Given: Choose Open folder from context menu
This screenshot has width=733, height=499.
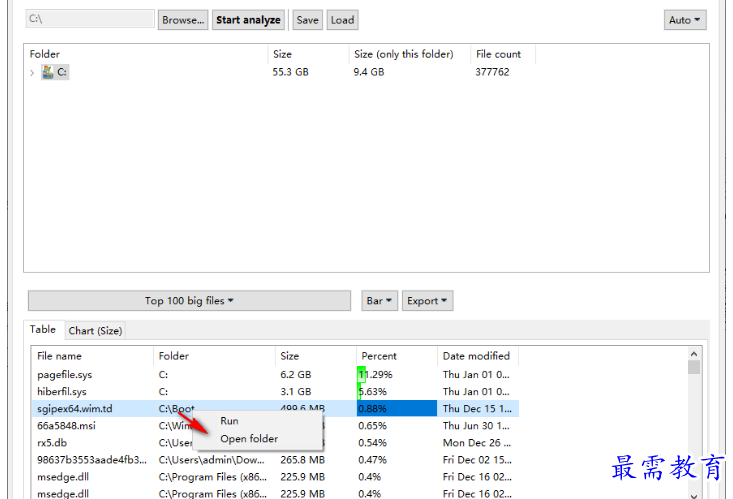Looking at the screenshot, I should pos(249,439).
